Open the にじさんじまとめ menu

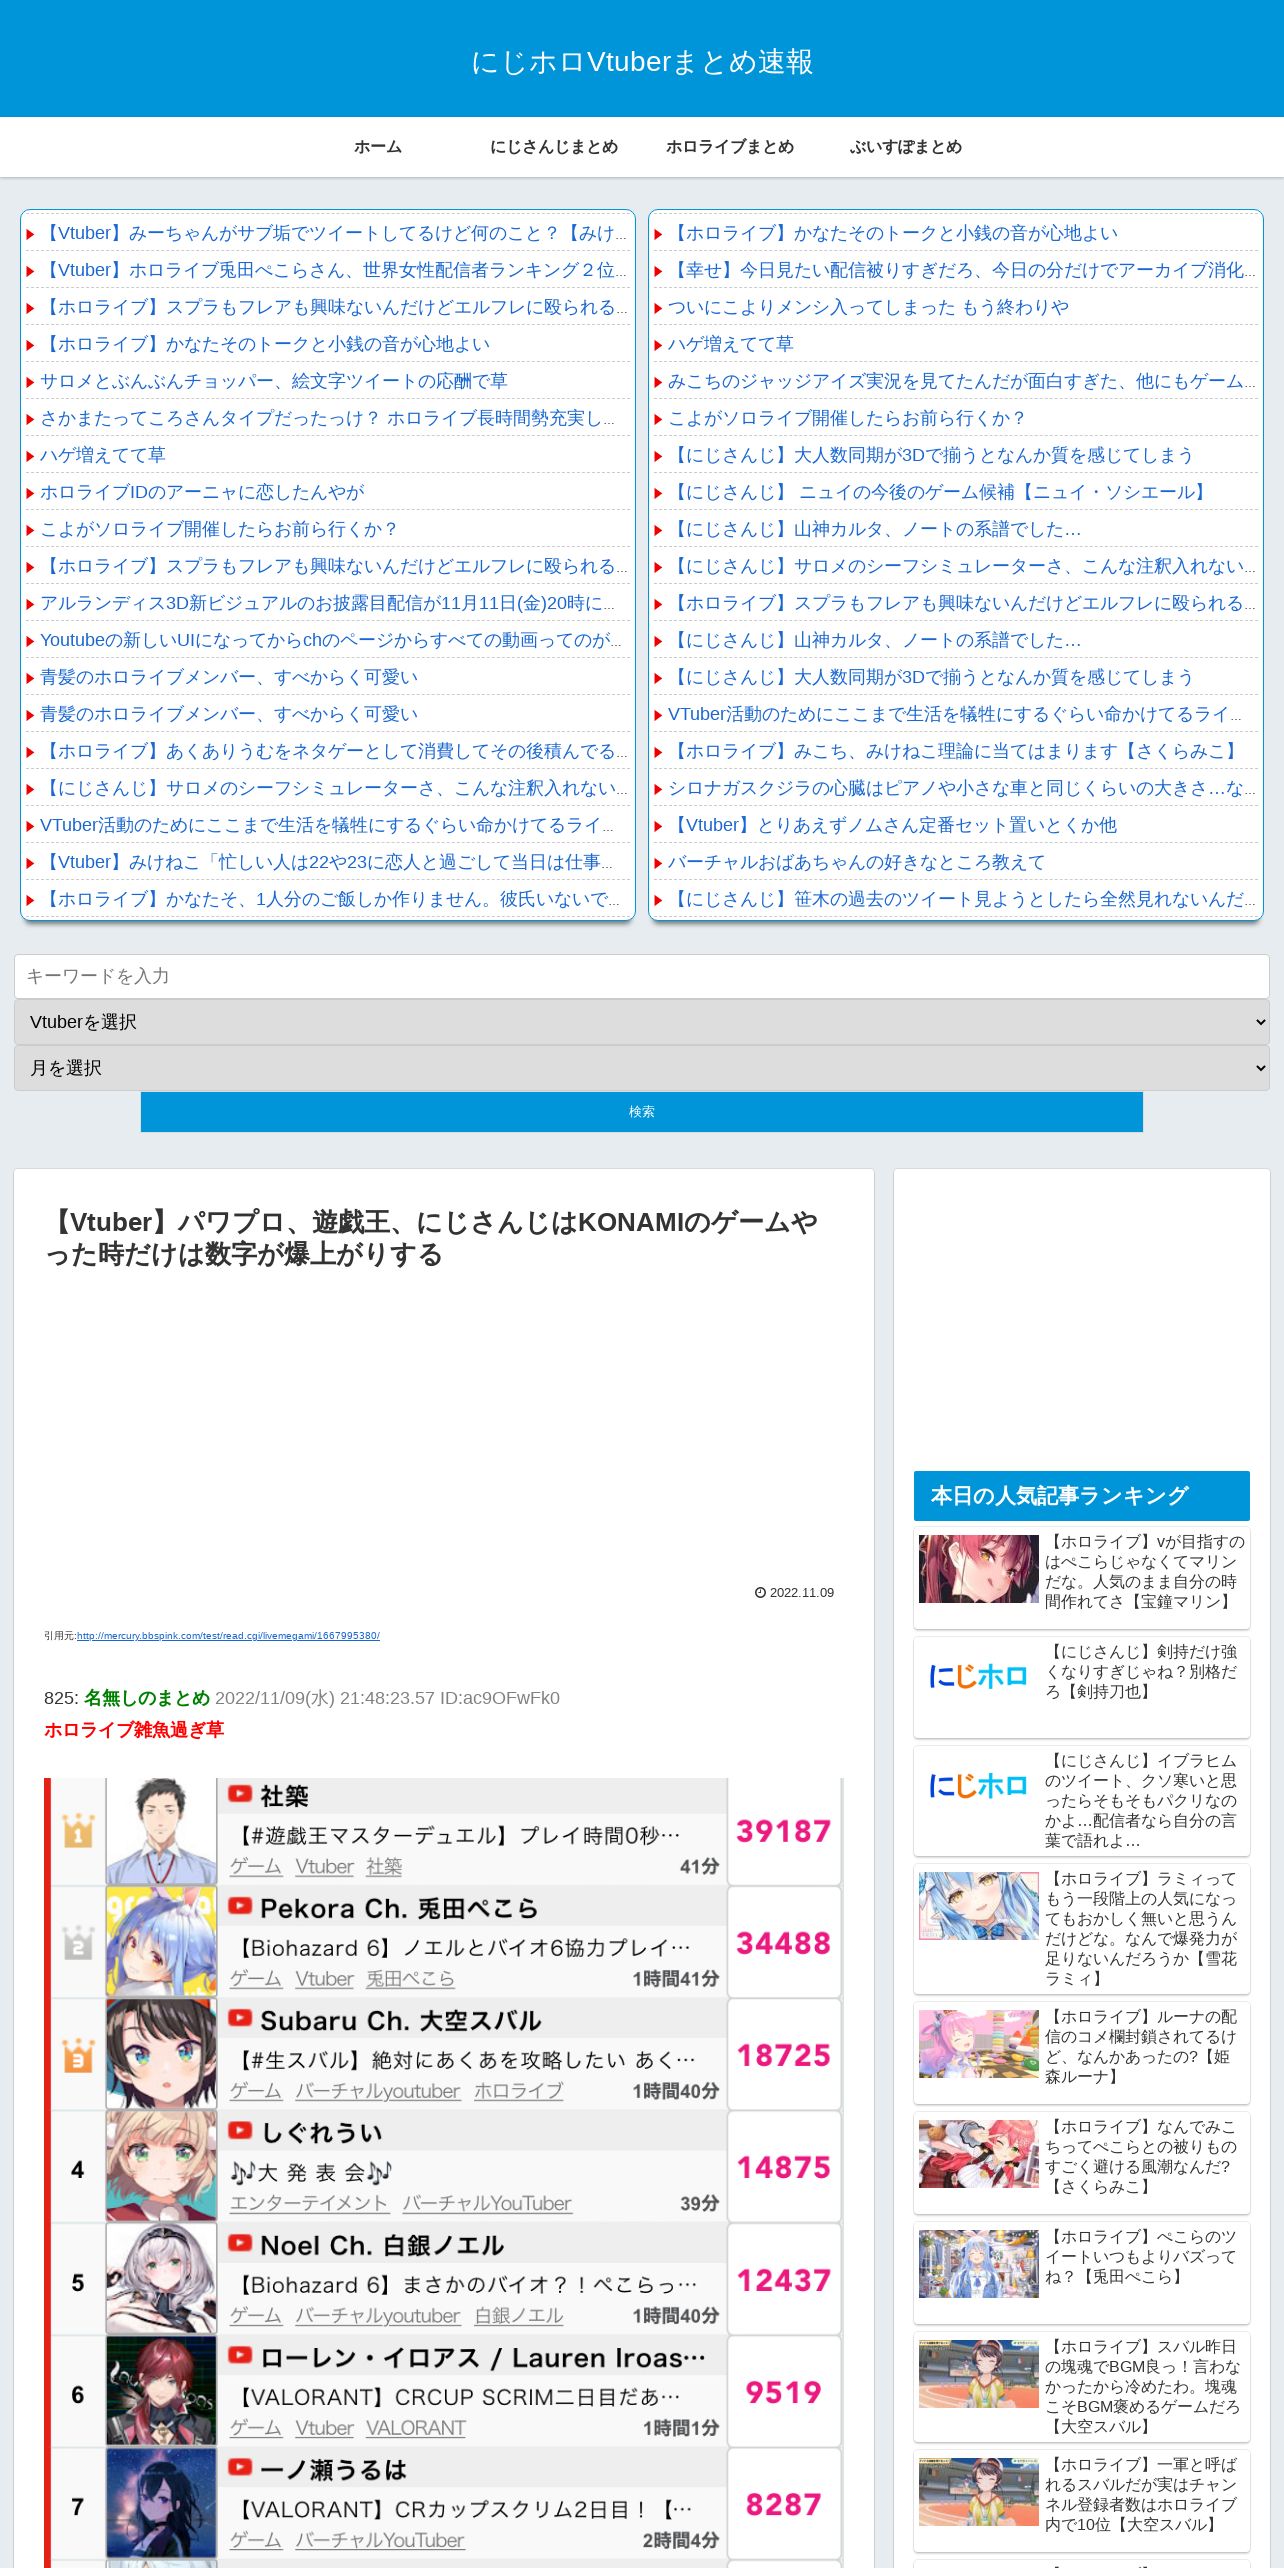click(x=554, y=147)
